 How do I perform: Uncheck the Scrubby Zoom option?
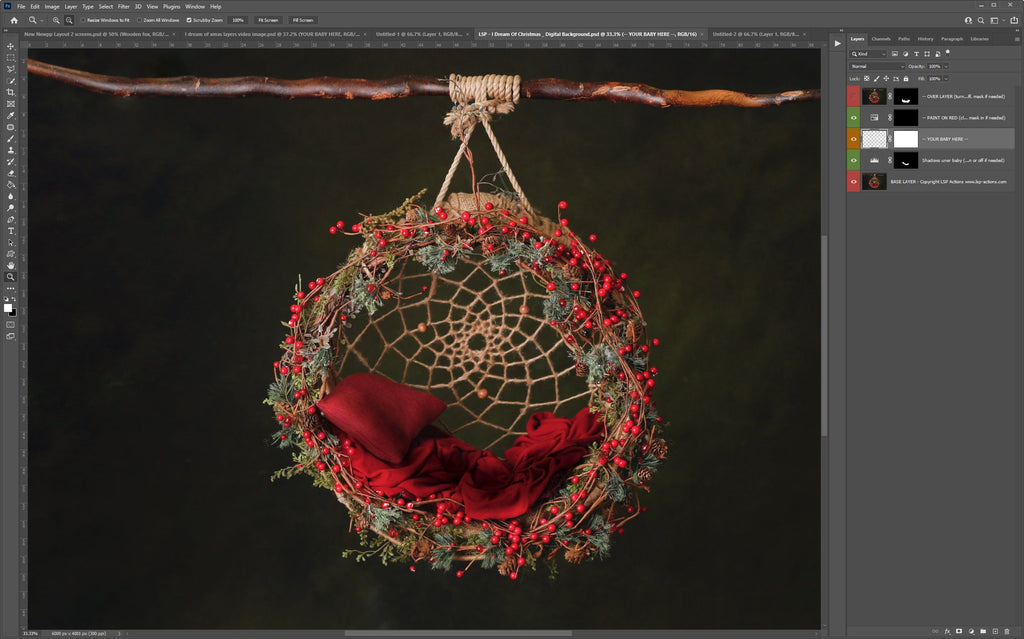coord(189,20)
